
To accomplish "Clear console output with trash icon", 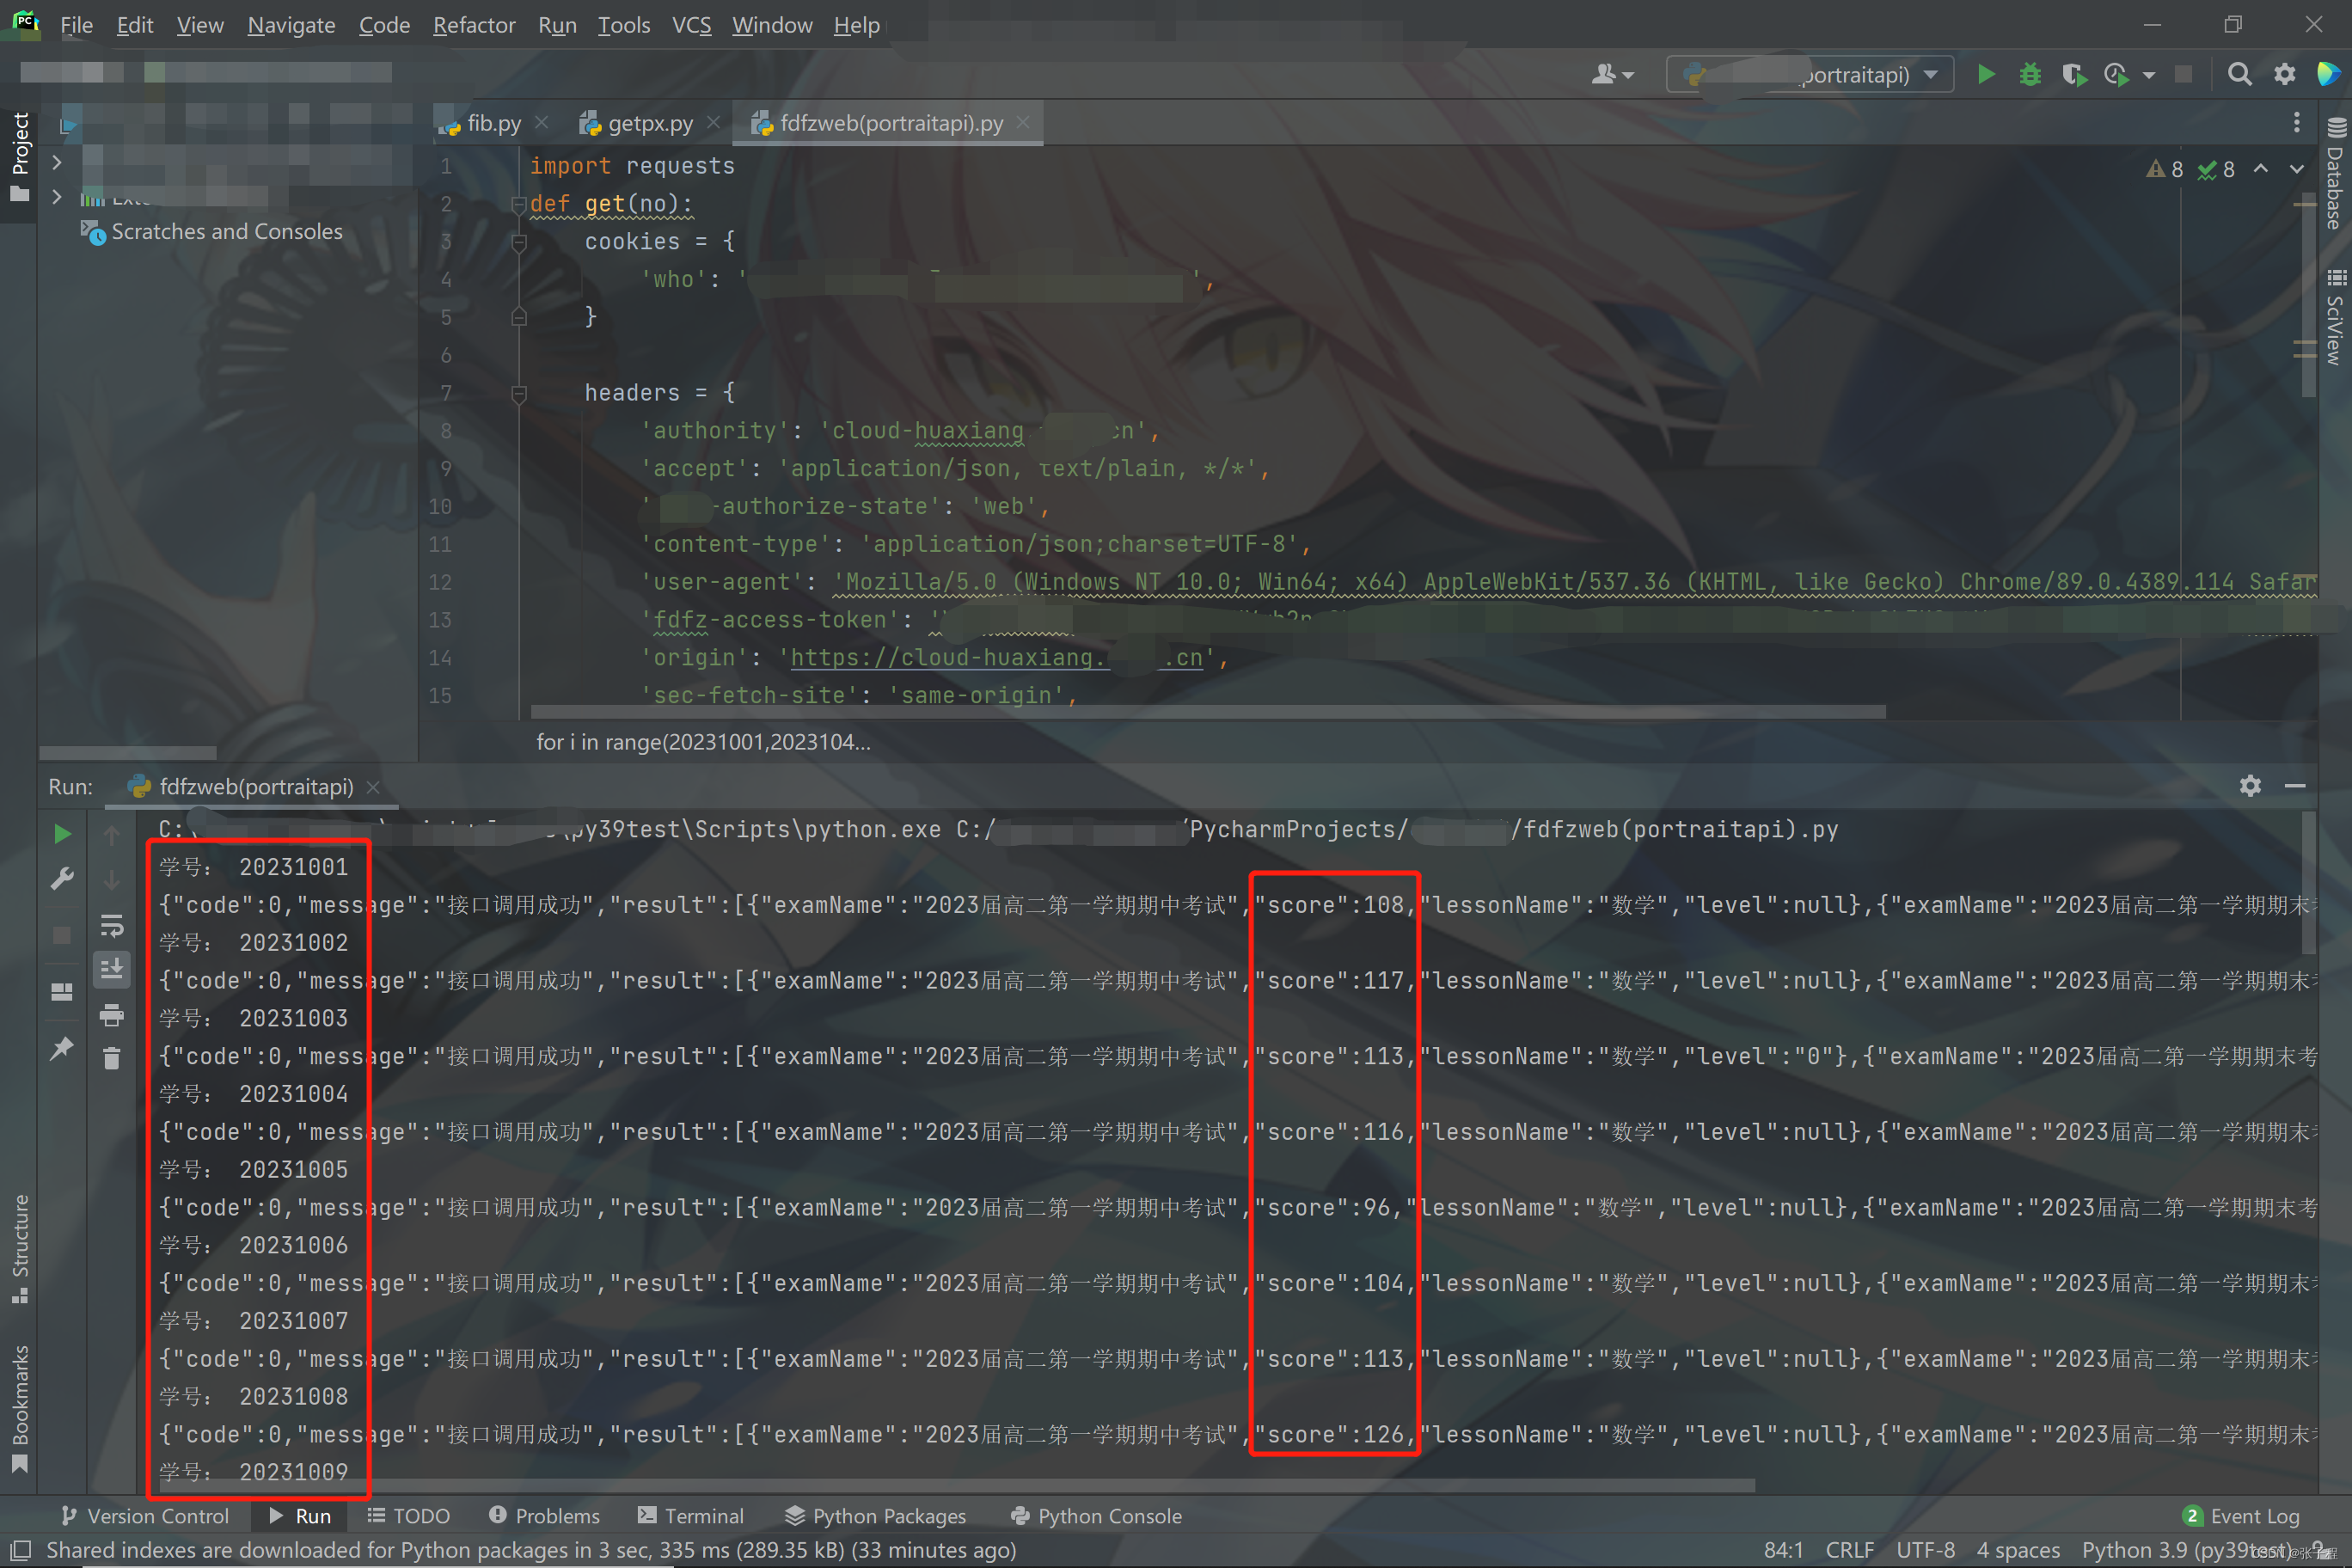I will [111, 1058].
